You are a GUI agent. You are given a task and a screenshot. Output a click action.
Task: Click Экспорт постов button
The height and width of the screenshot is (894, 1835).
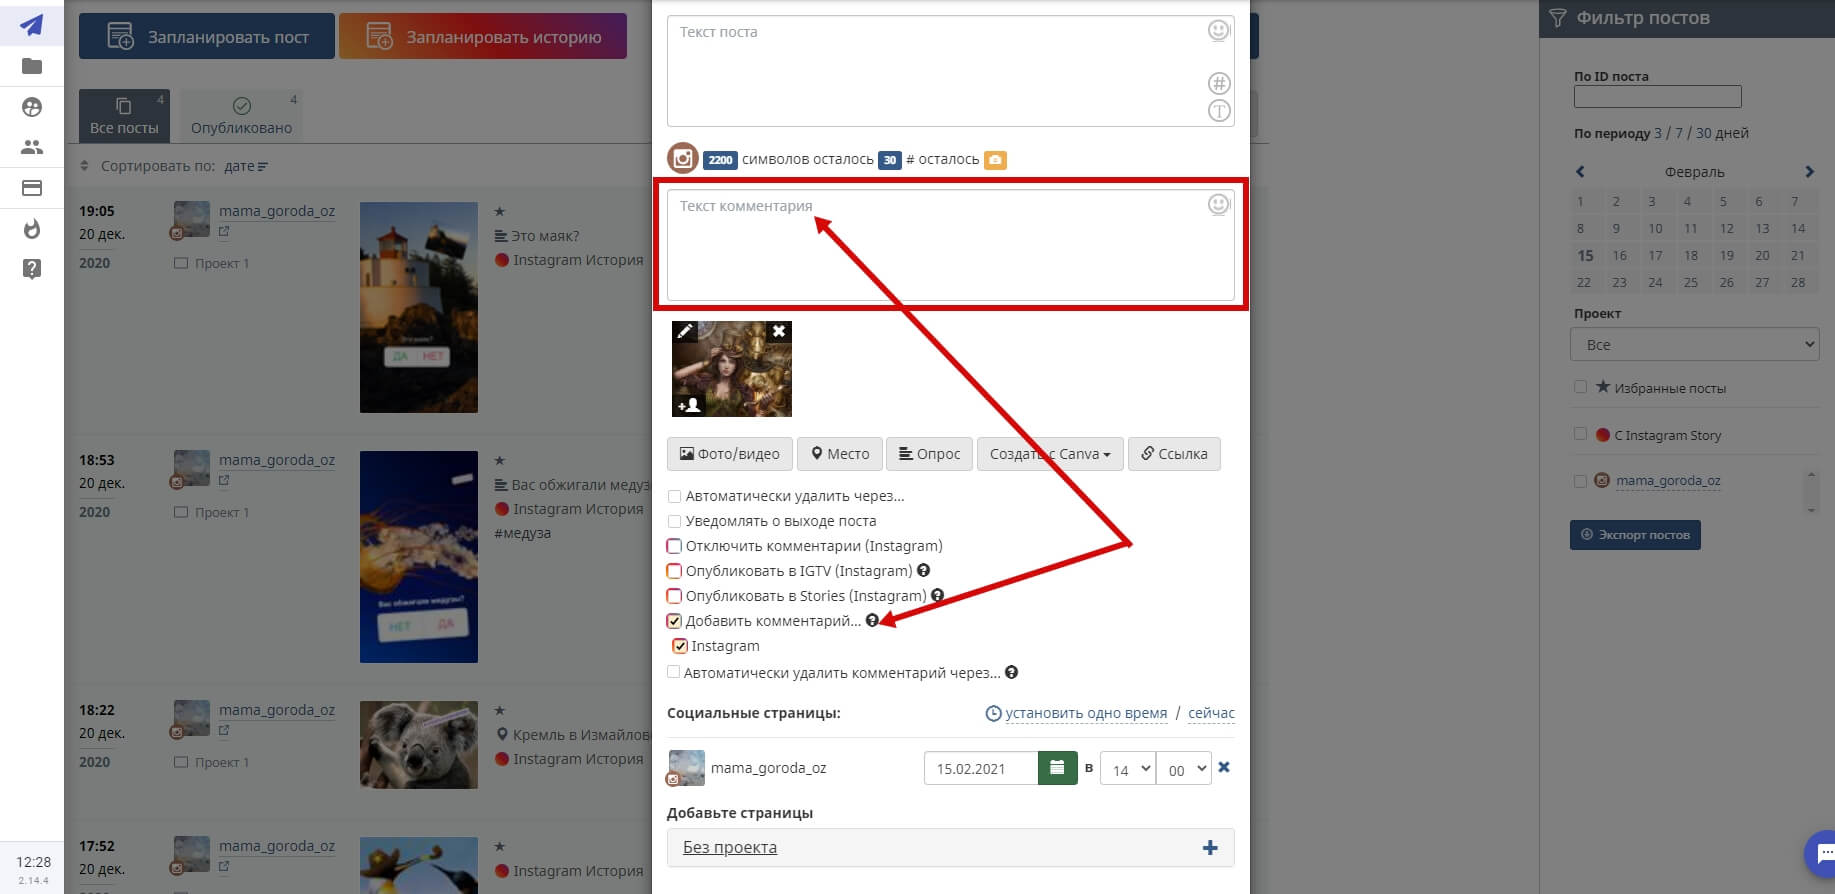point(1635,535)
